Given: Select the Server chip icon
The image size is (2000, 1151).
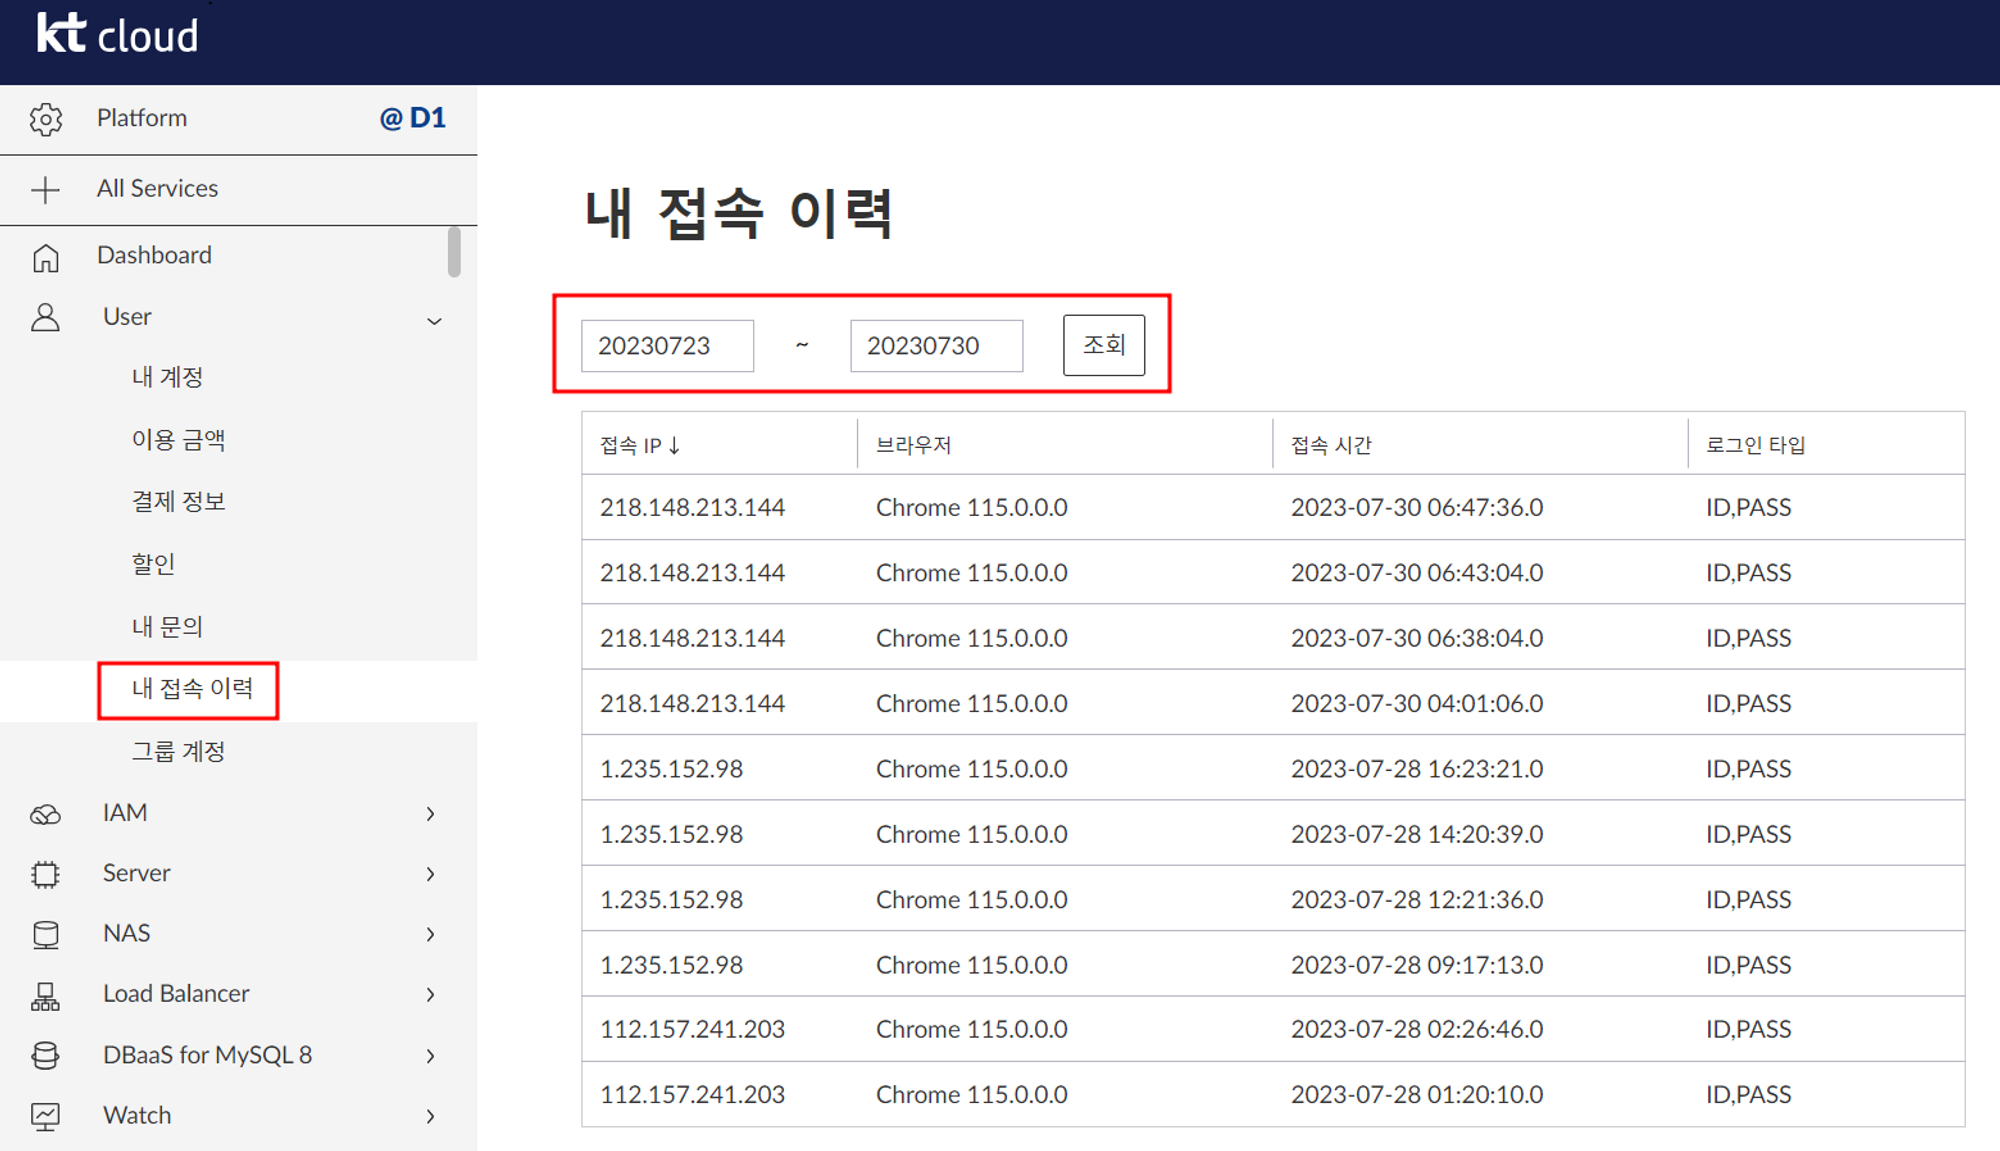Looking at the screenshot, I should tap(46, 873).
